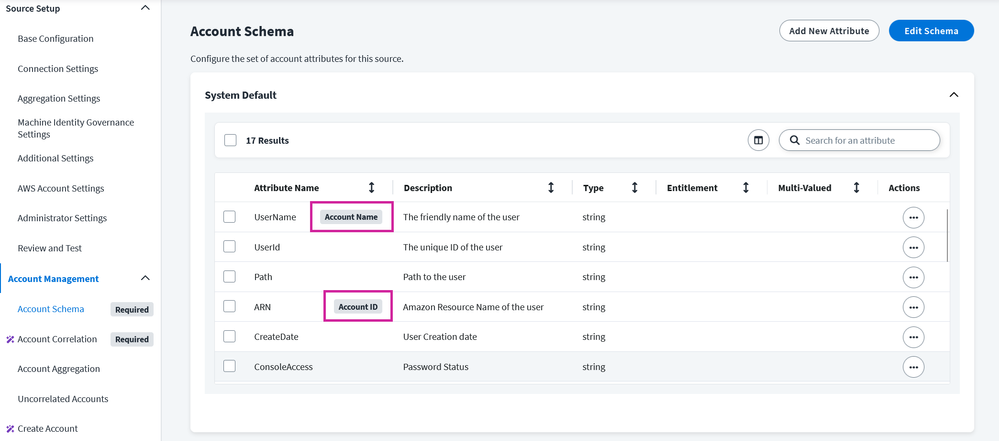The width and height of the screenshot is (999, 441).
Task: Sort by Description column arrows
Action: 551,188
